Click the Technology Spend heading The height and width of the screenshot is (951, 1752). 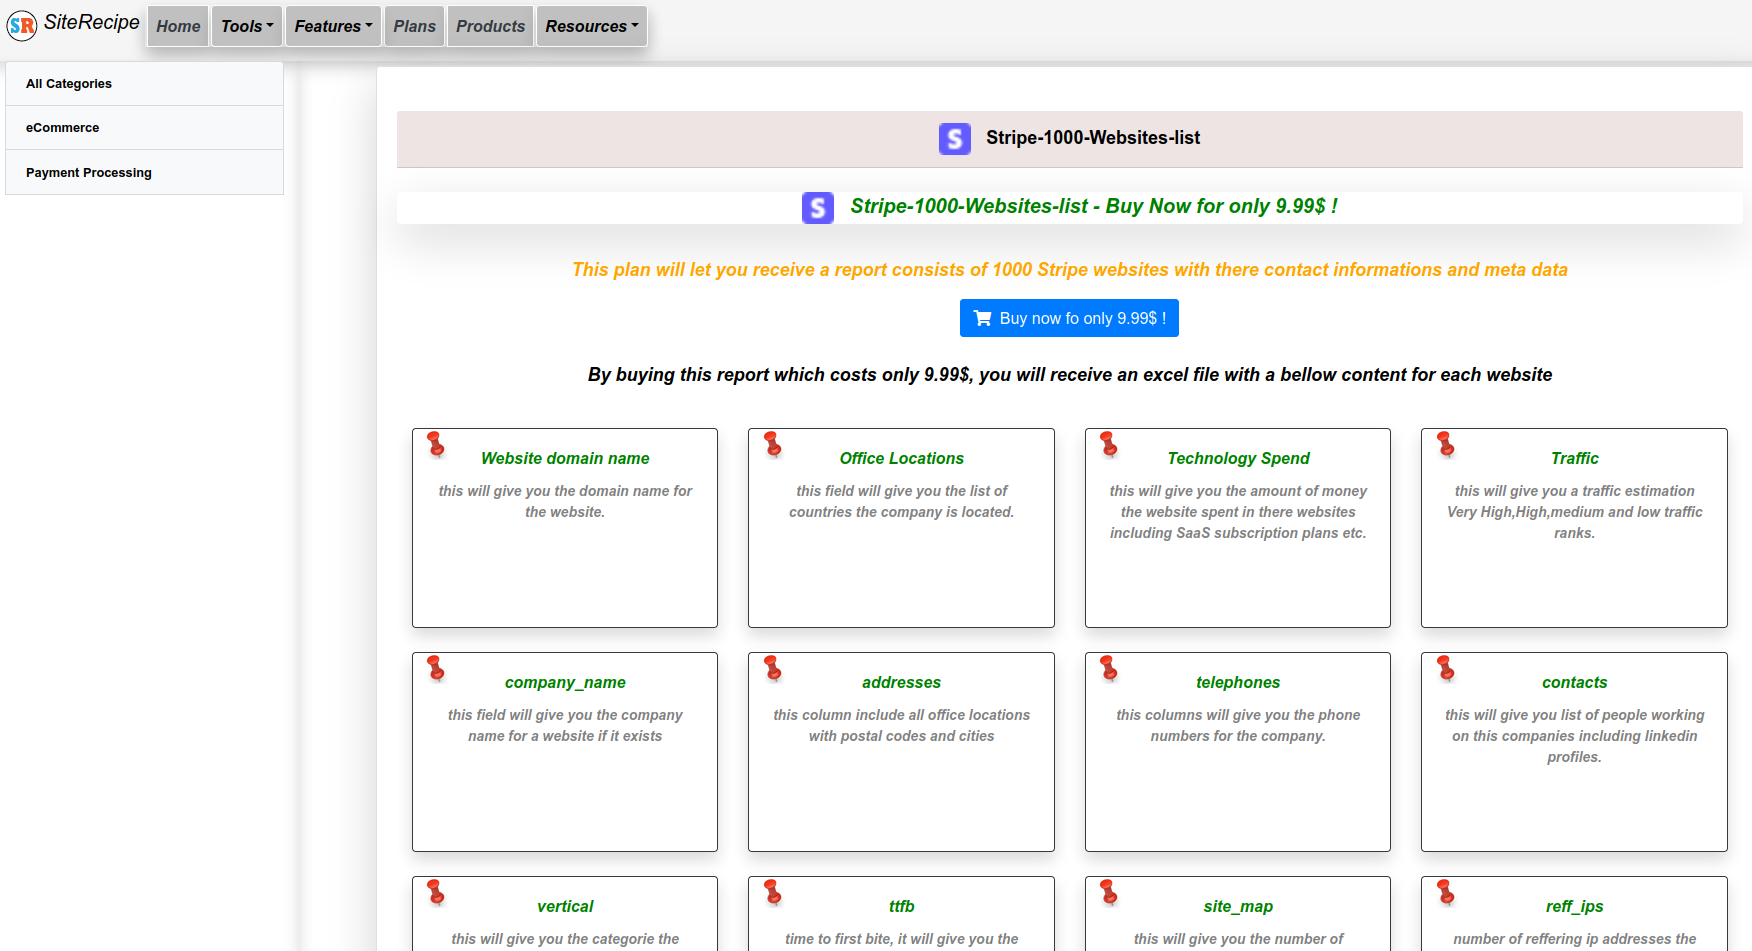click(1238, 458)
